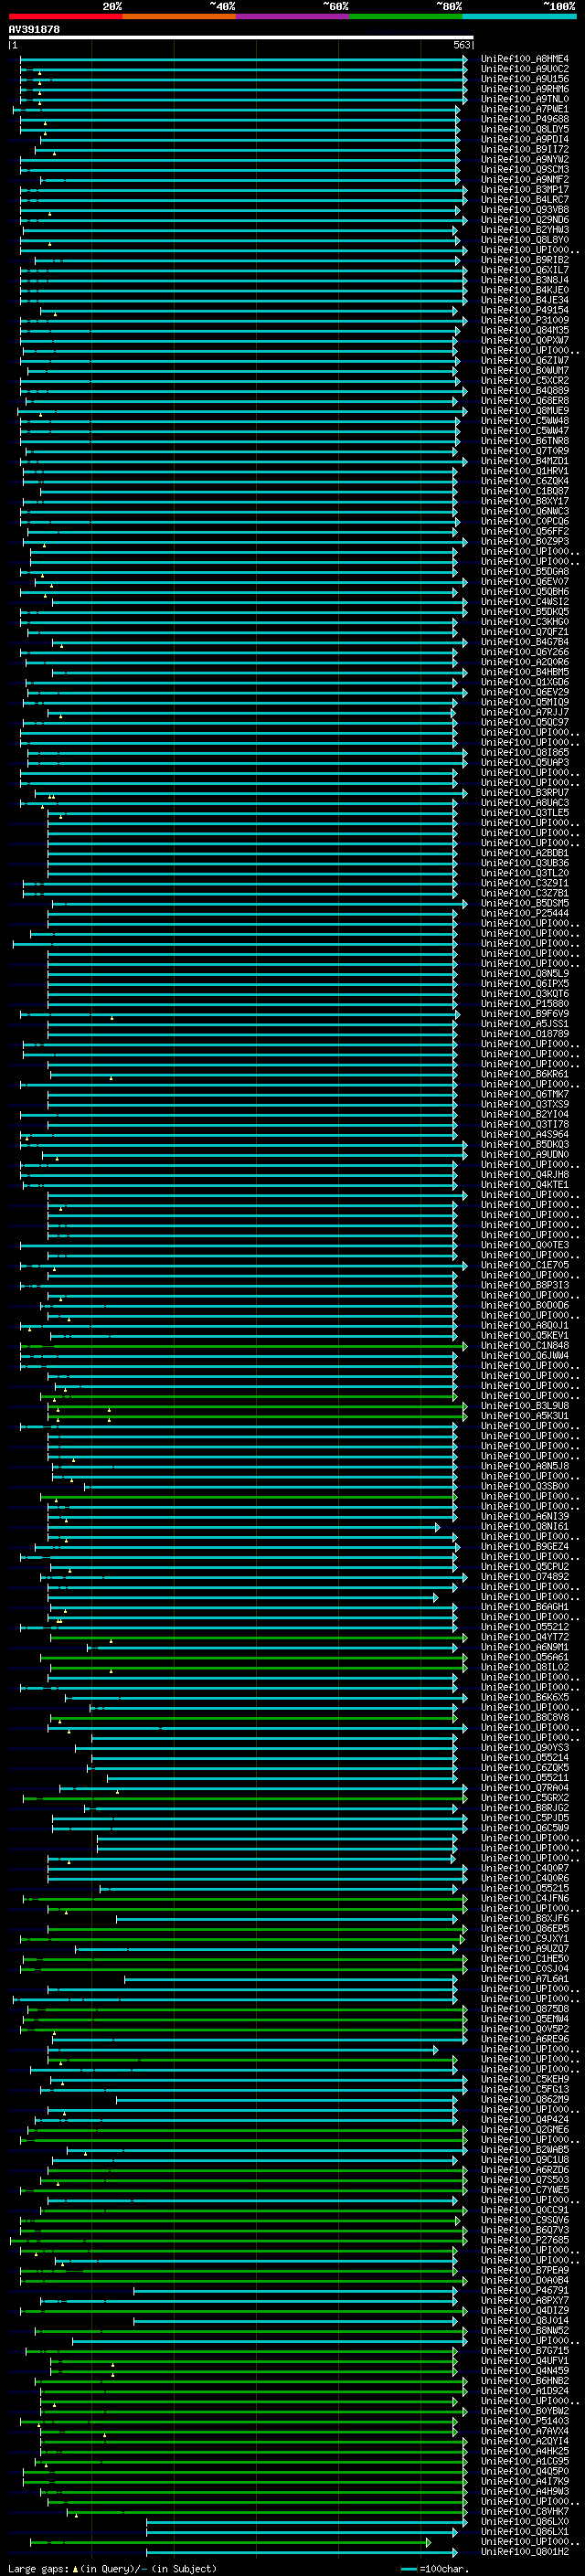Open UniRef100_Q56A61 hit label

coord(525,1657)
